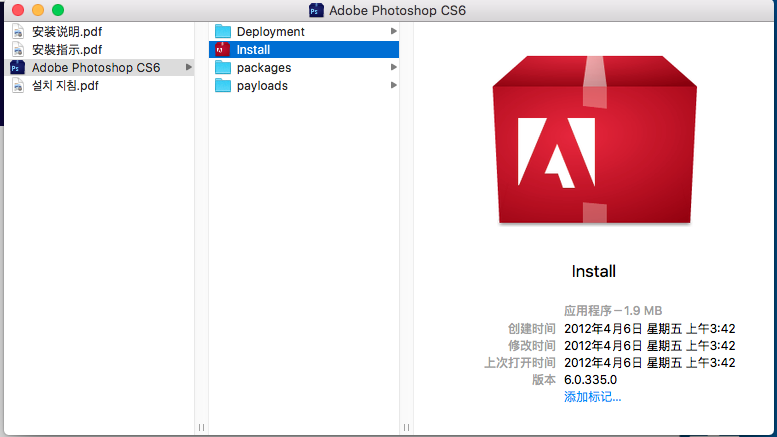Click the version value 6.0.335.0
Screen dimensions: 777x437
591,380
